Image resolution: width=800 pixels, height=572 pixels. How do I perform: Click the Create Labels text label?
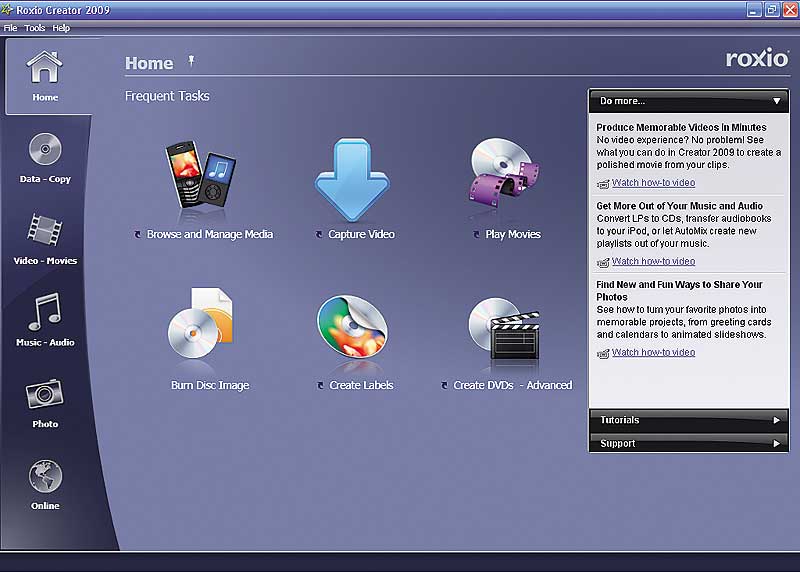click(x=361, y=385)
